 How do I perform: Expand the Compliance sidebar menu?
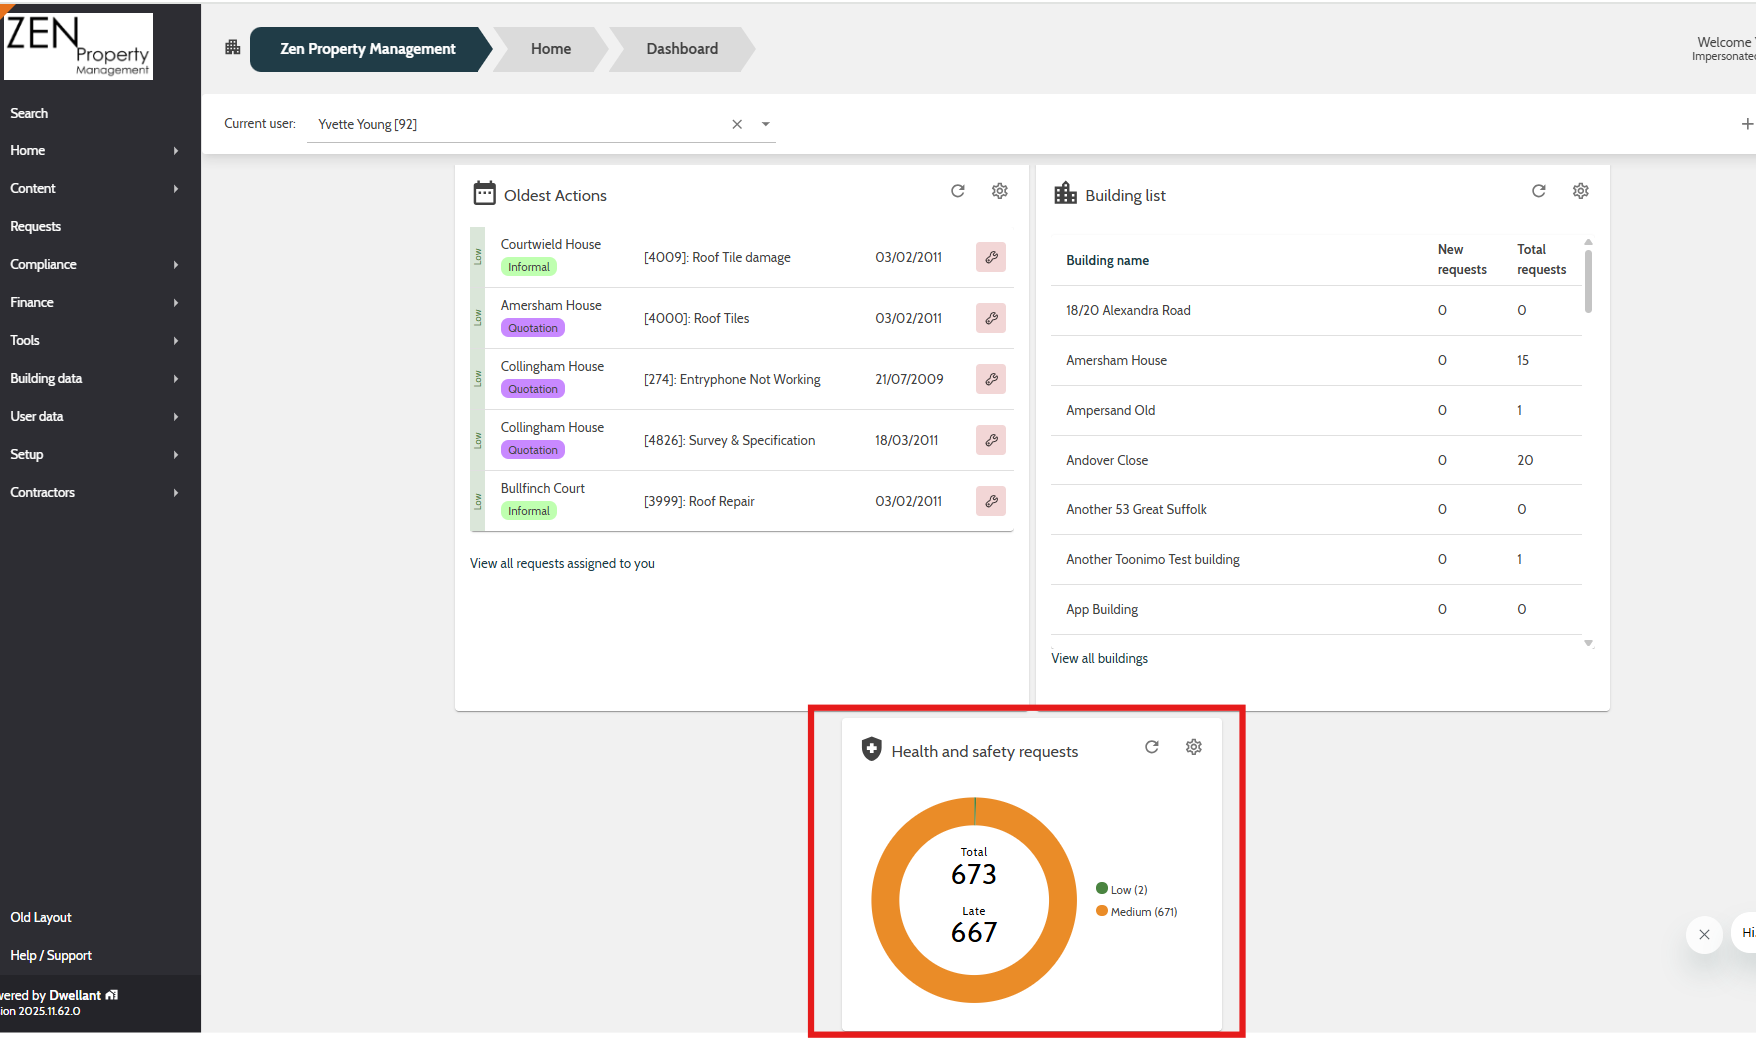tap(95, 264)
